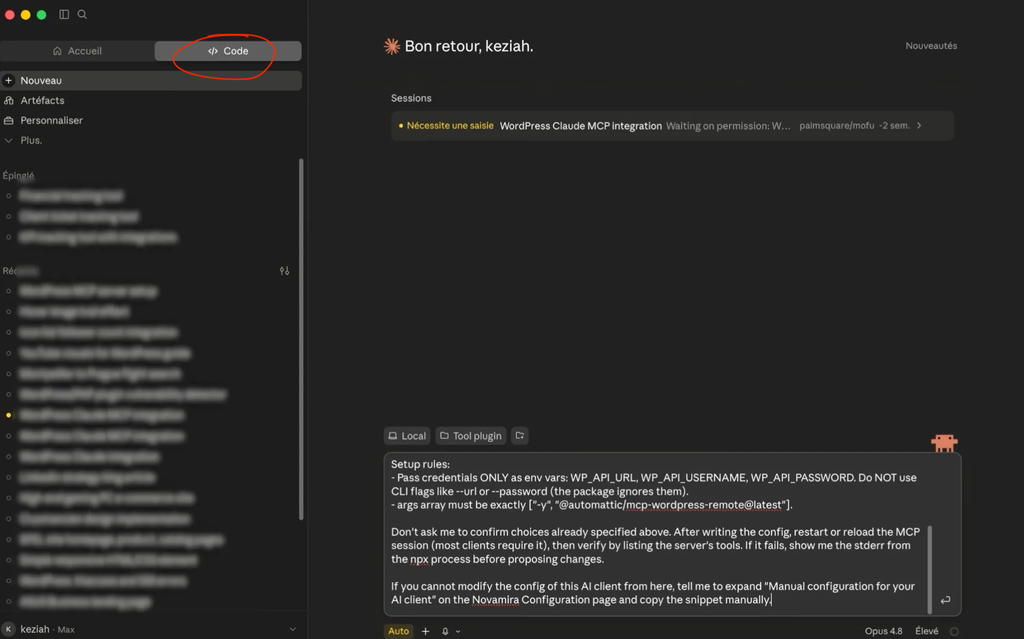Open the Élevé effort level selector
Viewport: 1024px width, 639px height.
coord(927,631)
